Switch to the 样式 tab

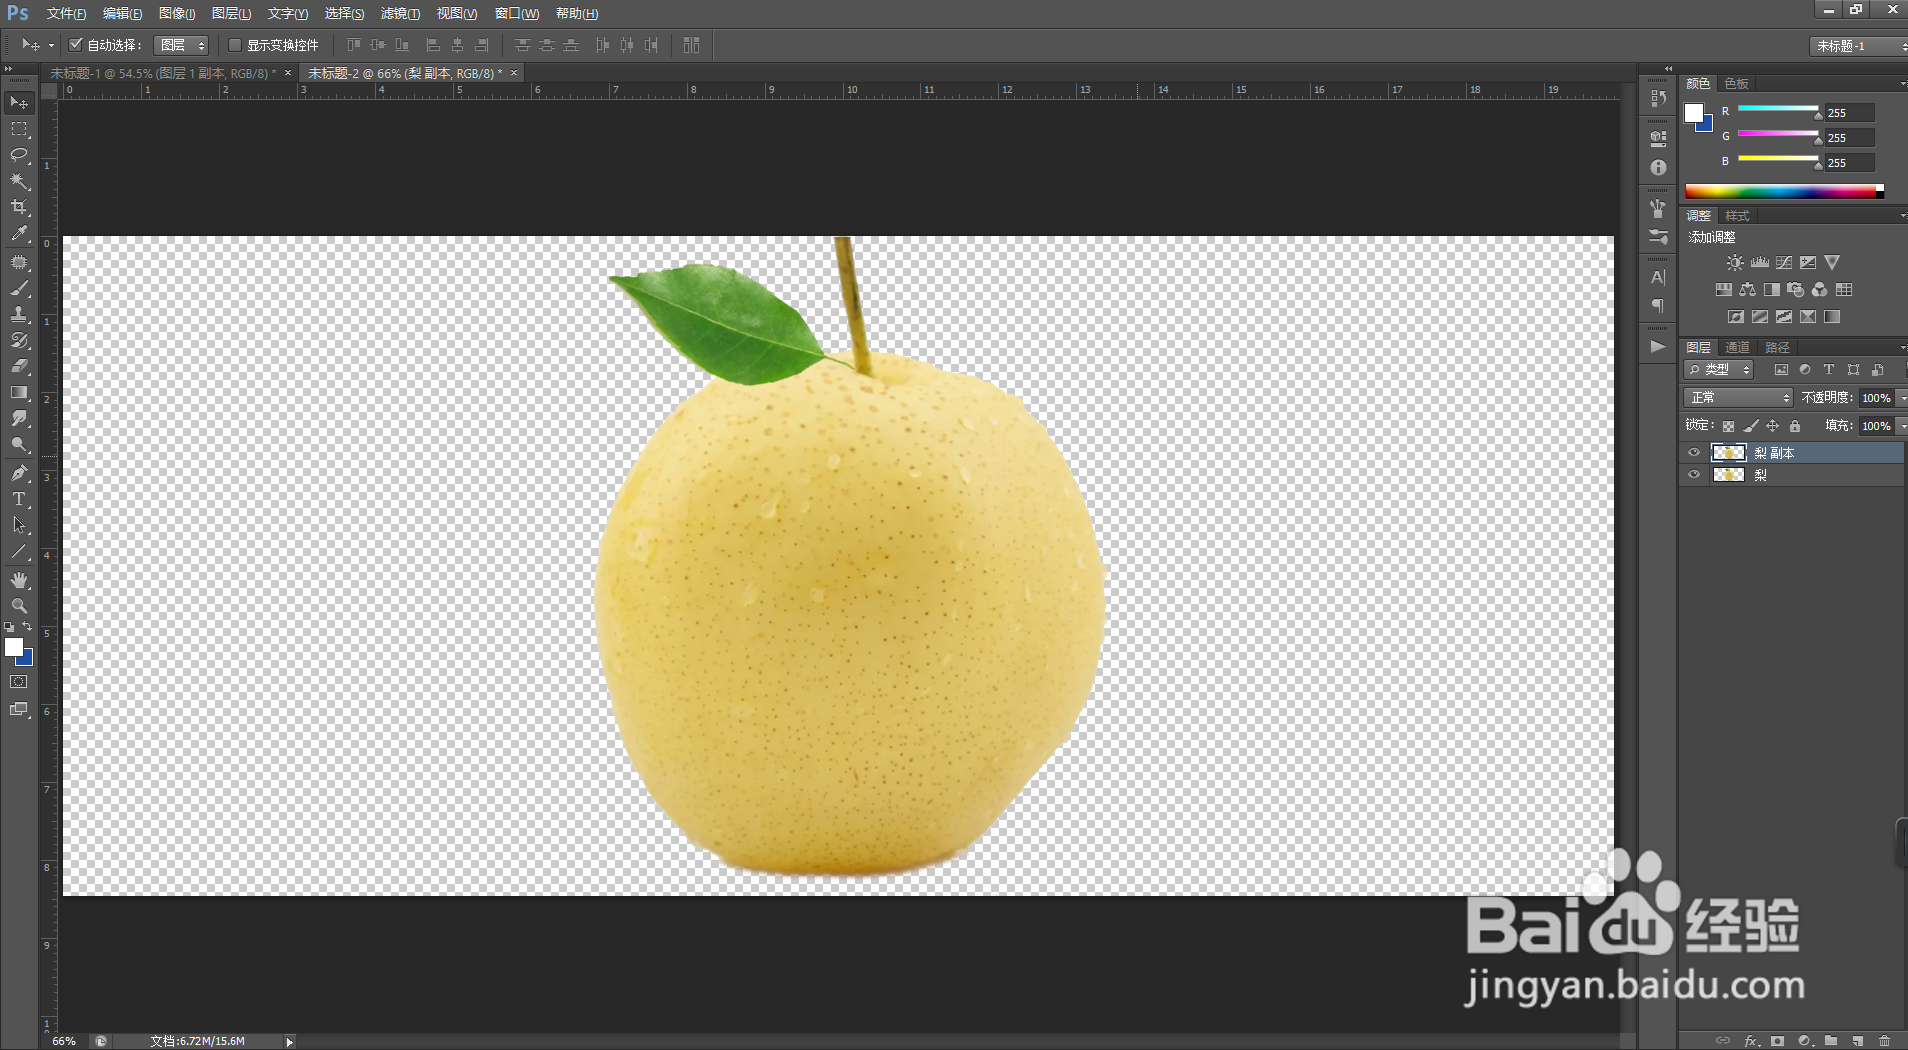[1738, 216]
